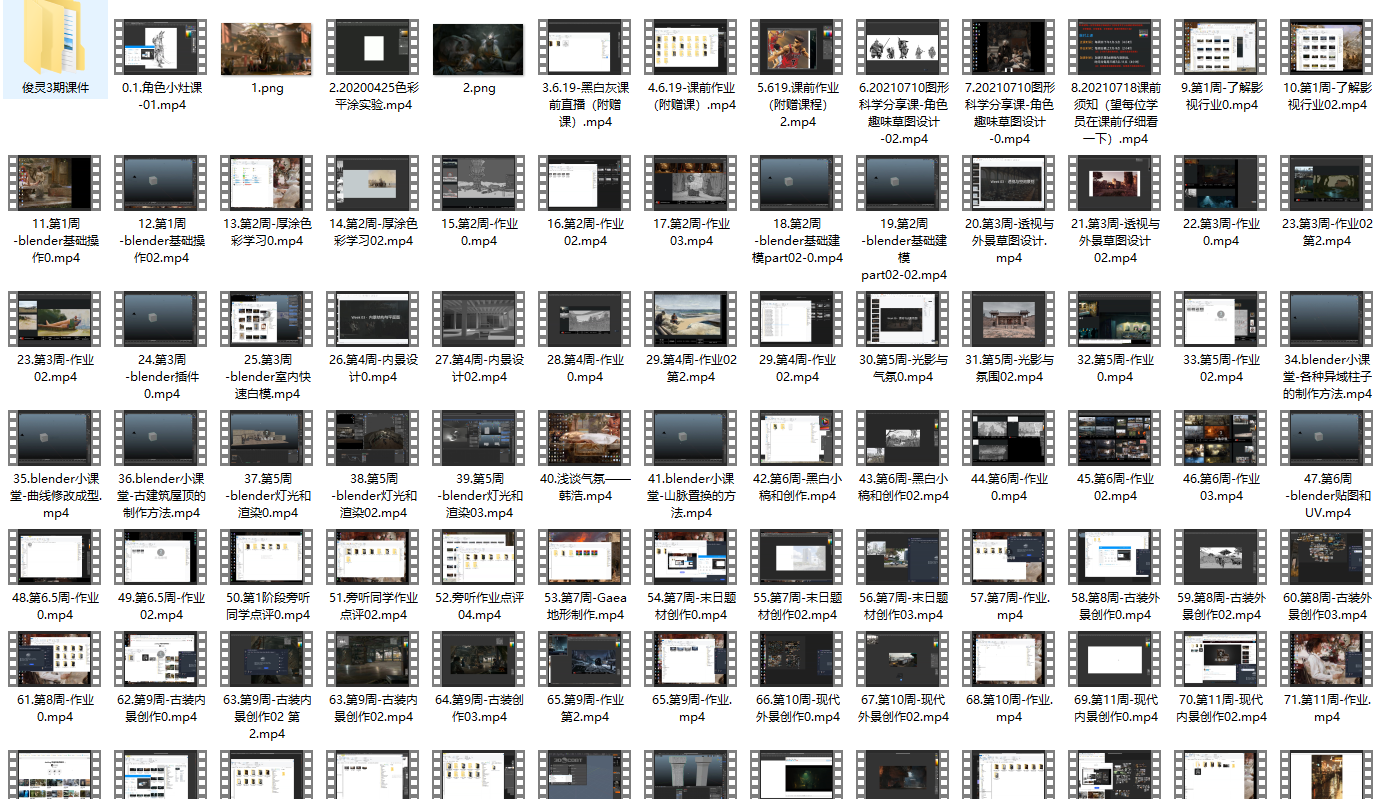Click 60.第8周-古装外景创作03.mp4 video
This screenshot has width=1373, height=805.
coord(1326,558)
